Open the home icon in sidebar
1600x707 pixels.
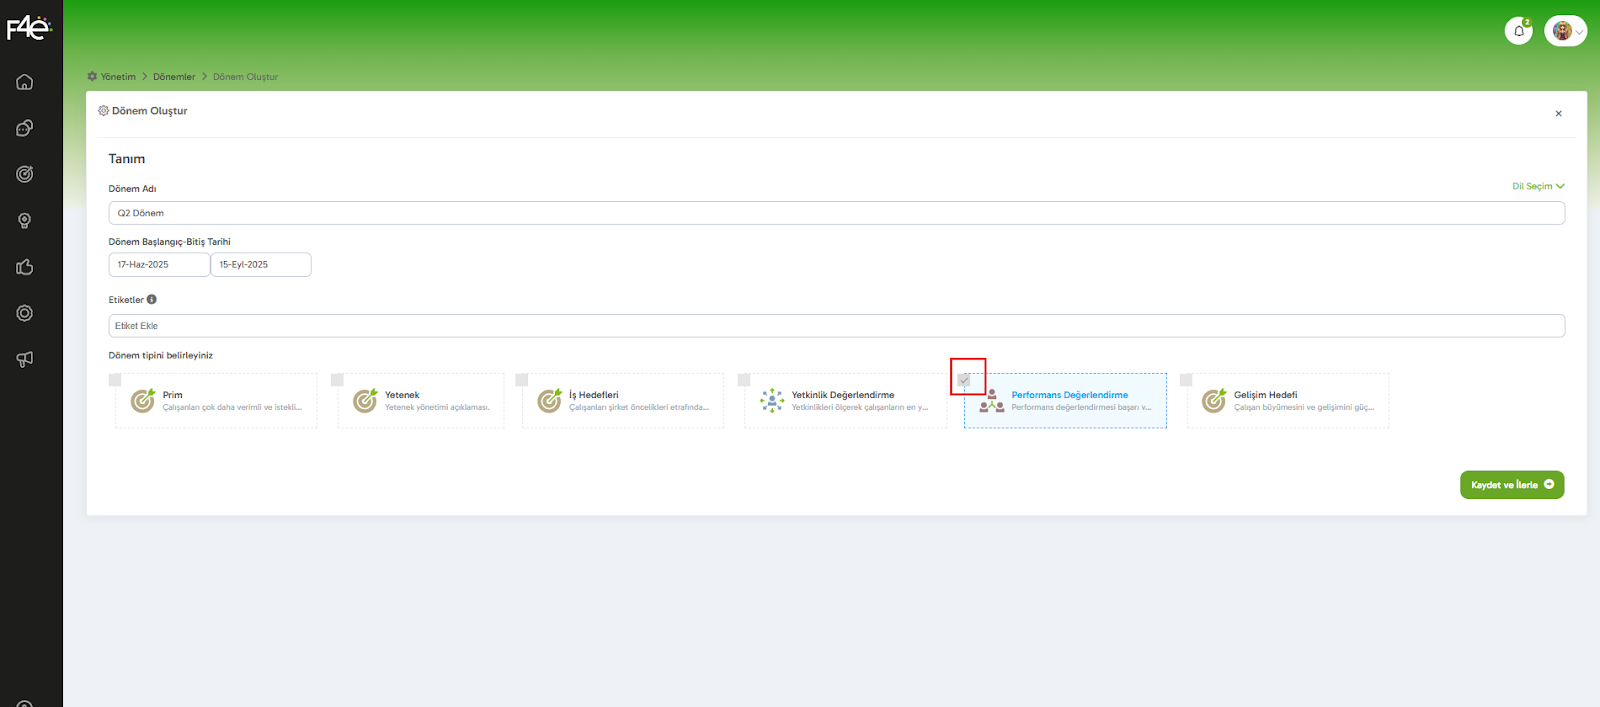click(x=25, y=82)
